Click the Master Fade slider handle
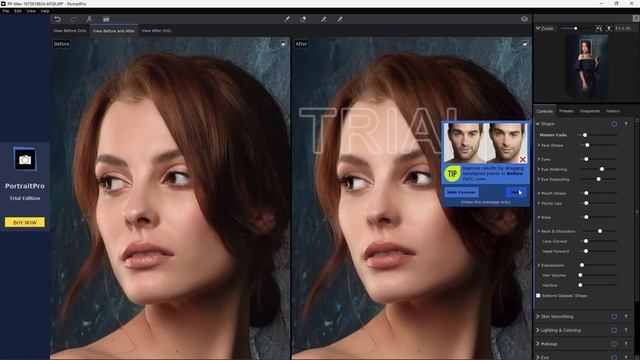 585,135
